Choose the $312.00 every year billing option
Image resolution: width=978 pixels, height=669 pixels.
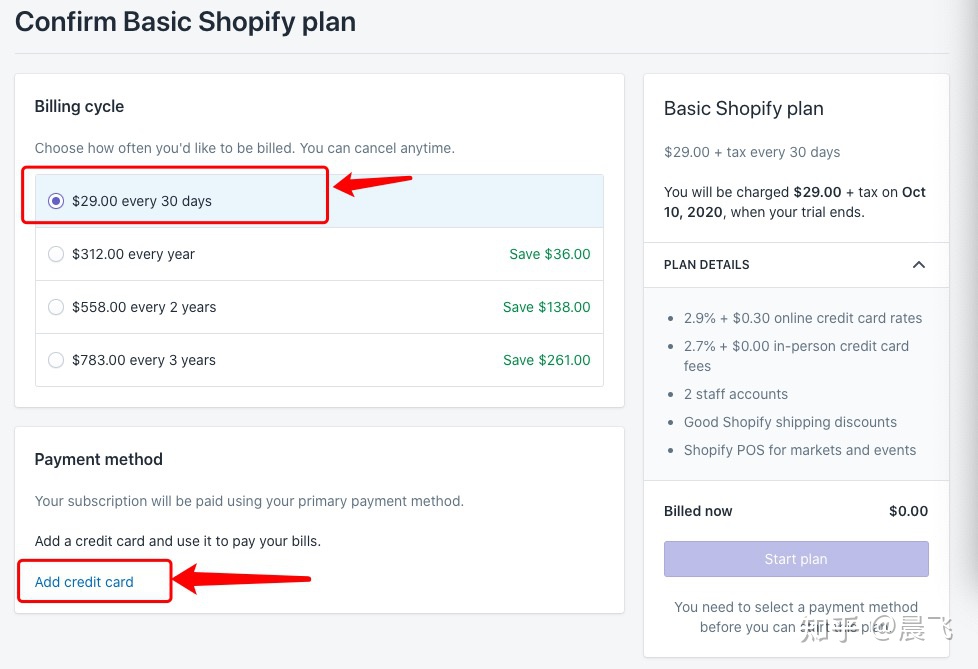[x=56, y=254]
